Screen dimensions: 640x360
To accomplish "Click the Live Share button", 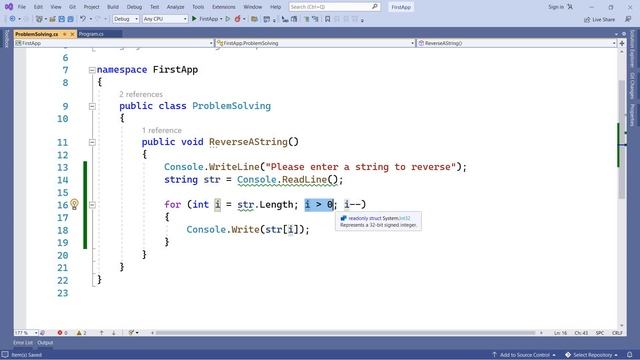I will pos(599,19).
